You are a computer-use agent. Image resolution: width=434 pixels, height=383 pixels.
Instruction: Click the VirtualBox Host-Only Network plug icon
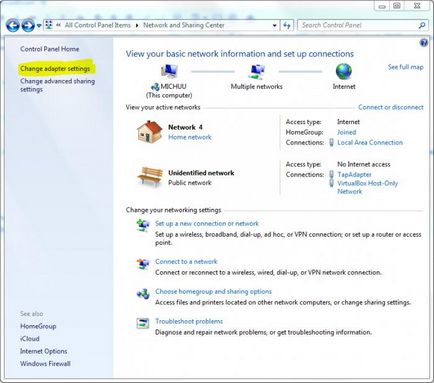pos(331,183)
